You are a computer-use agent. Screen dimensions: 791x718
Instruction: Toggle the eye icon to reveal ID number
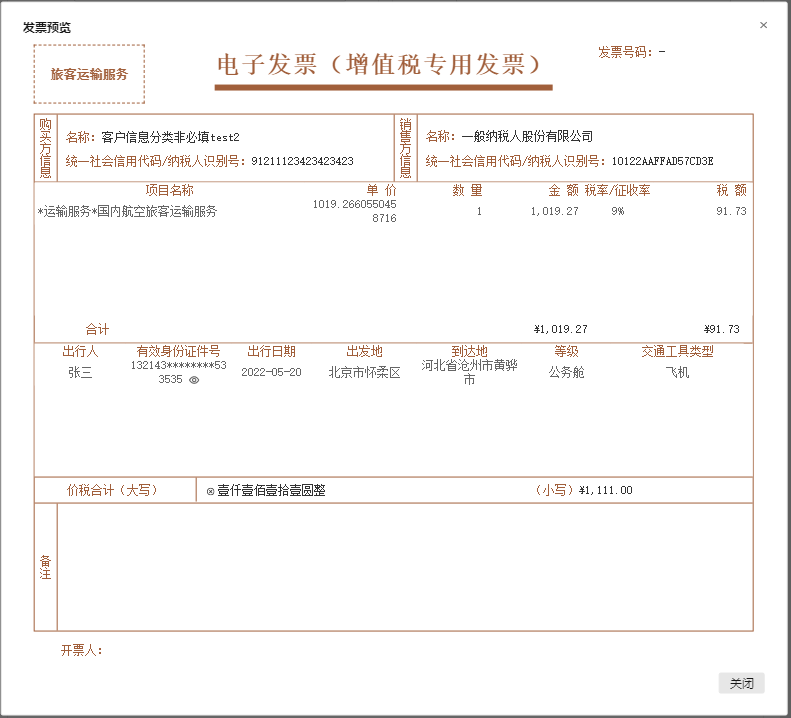[194, 380]
